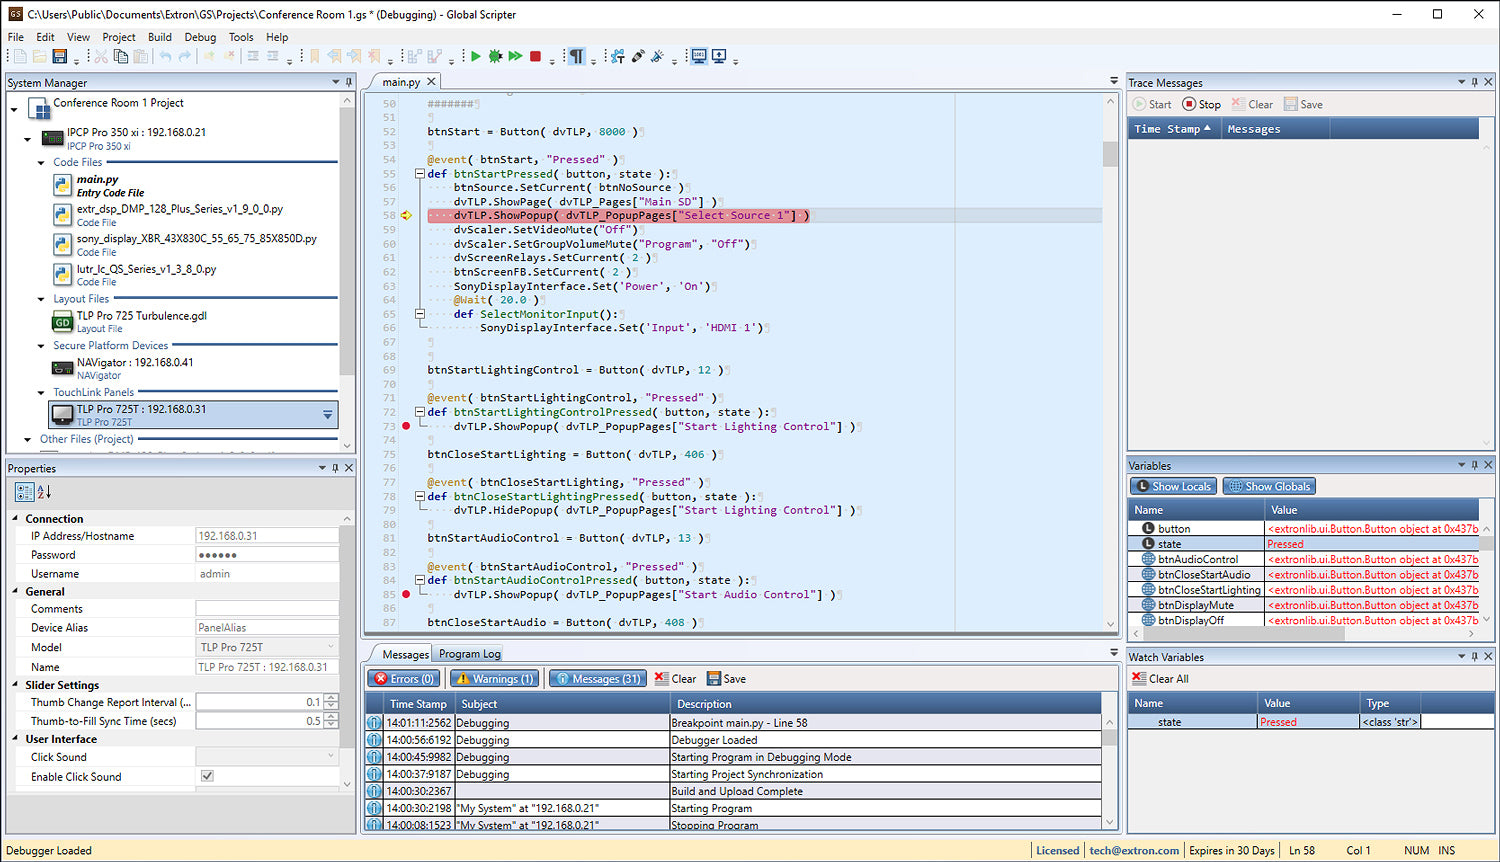Viewport: 1500px width, 862px height.
Task: Click the categorized sort icon in Properties
Action: (24, 492)
